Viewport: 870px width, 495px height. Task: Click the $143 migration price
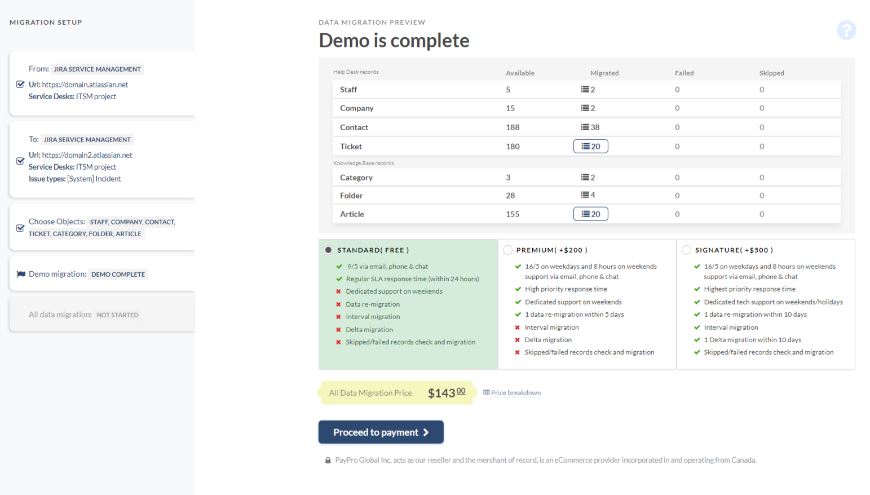[447, 393]
